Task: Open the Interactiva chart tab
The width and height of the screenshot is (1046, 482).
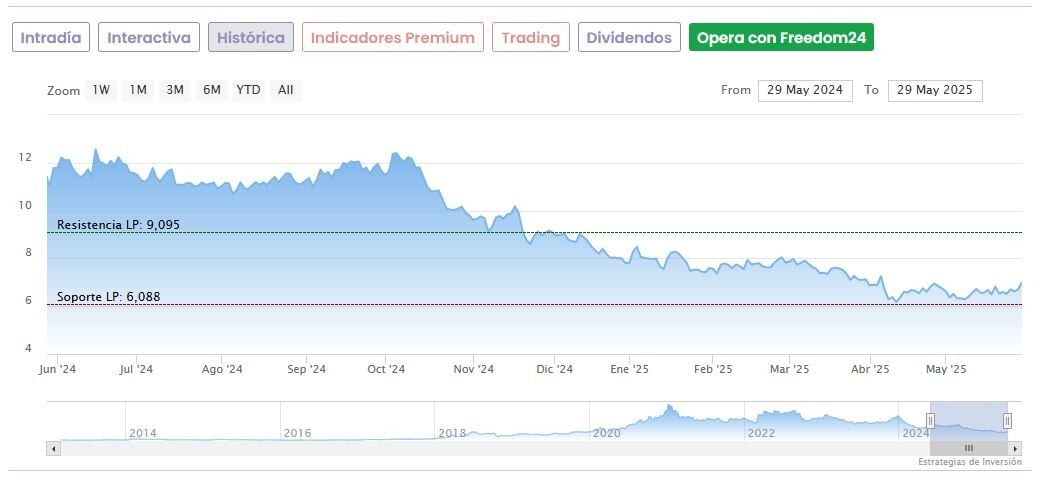Action: coord(149,38)
